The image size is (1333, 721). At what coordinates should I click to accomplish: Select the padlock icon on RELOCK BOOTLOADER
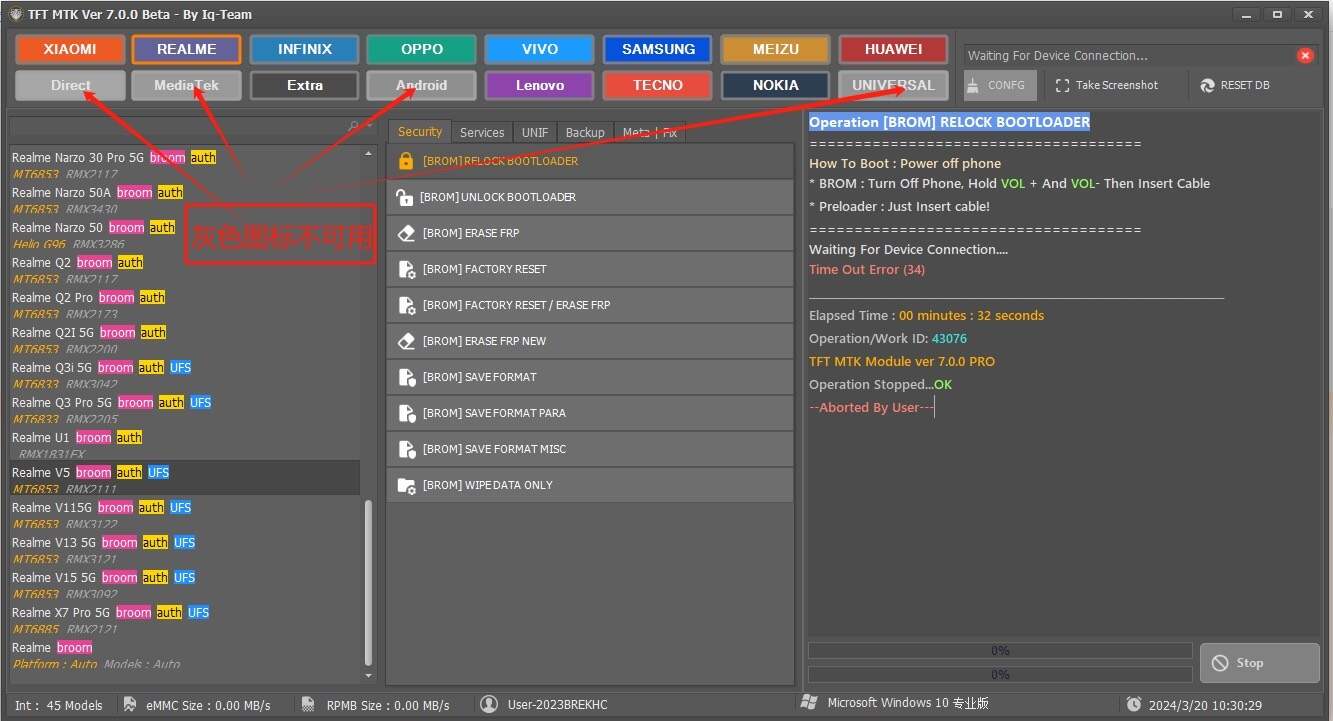pos(406,160)
